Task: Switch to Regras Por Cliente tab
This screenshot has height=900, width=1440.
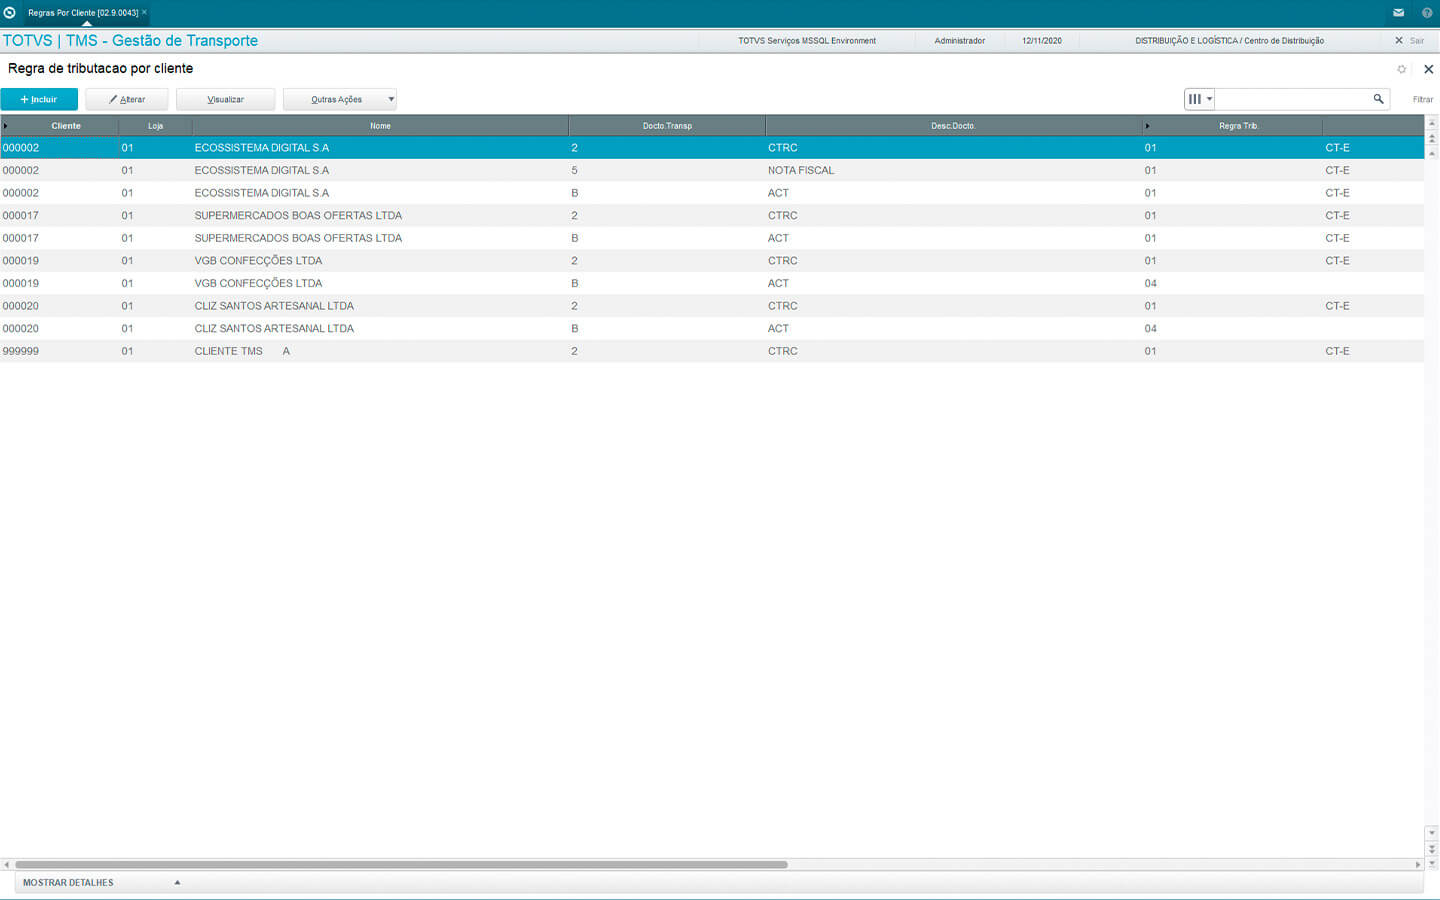Action: (x=83, y=13)
